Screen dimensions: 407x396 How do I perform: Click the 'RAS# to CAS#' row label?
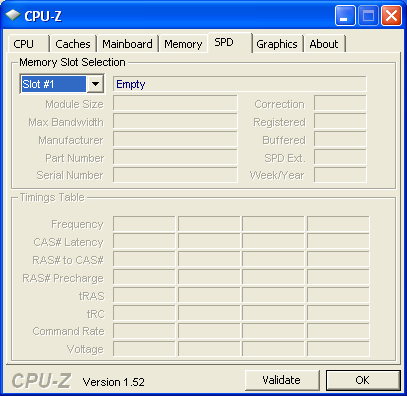coord(68,260)
